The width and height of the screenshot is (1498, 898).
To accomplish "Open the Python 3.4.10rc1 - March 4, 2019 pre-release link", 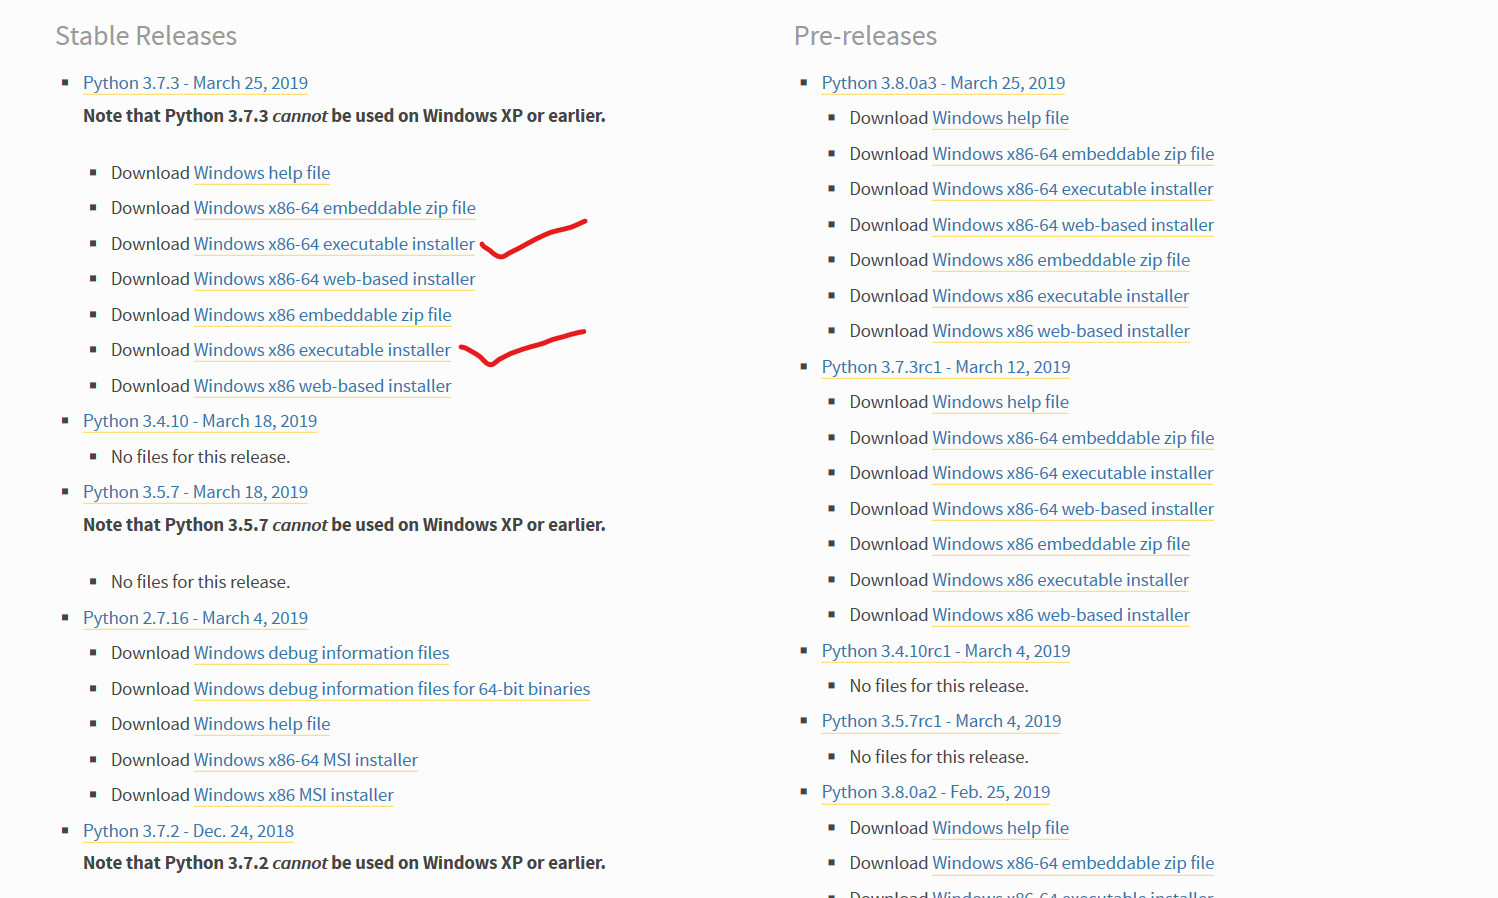I will (946, 651).
